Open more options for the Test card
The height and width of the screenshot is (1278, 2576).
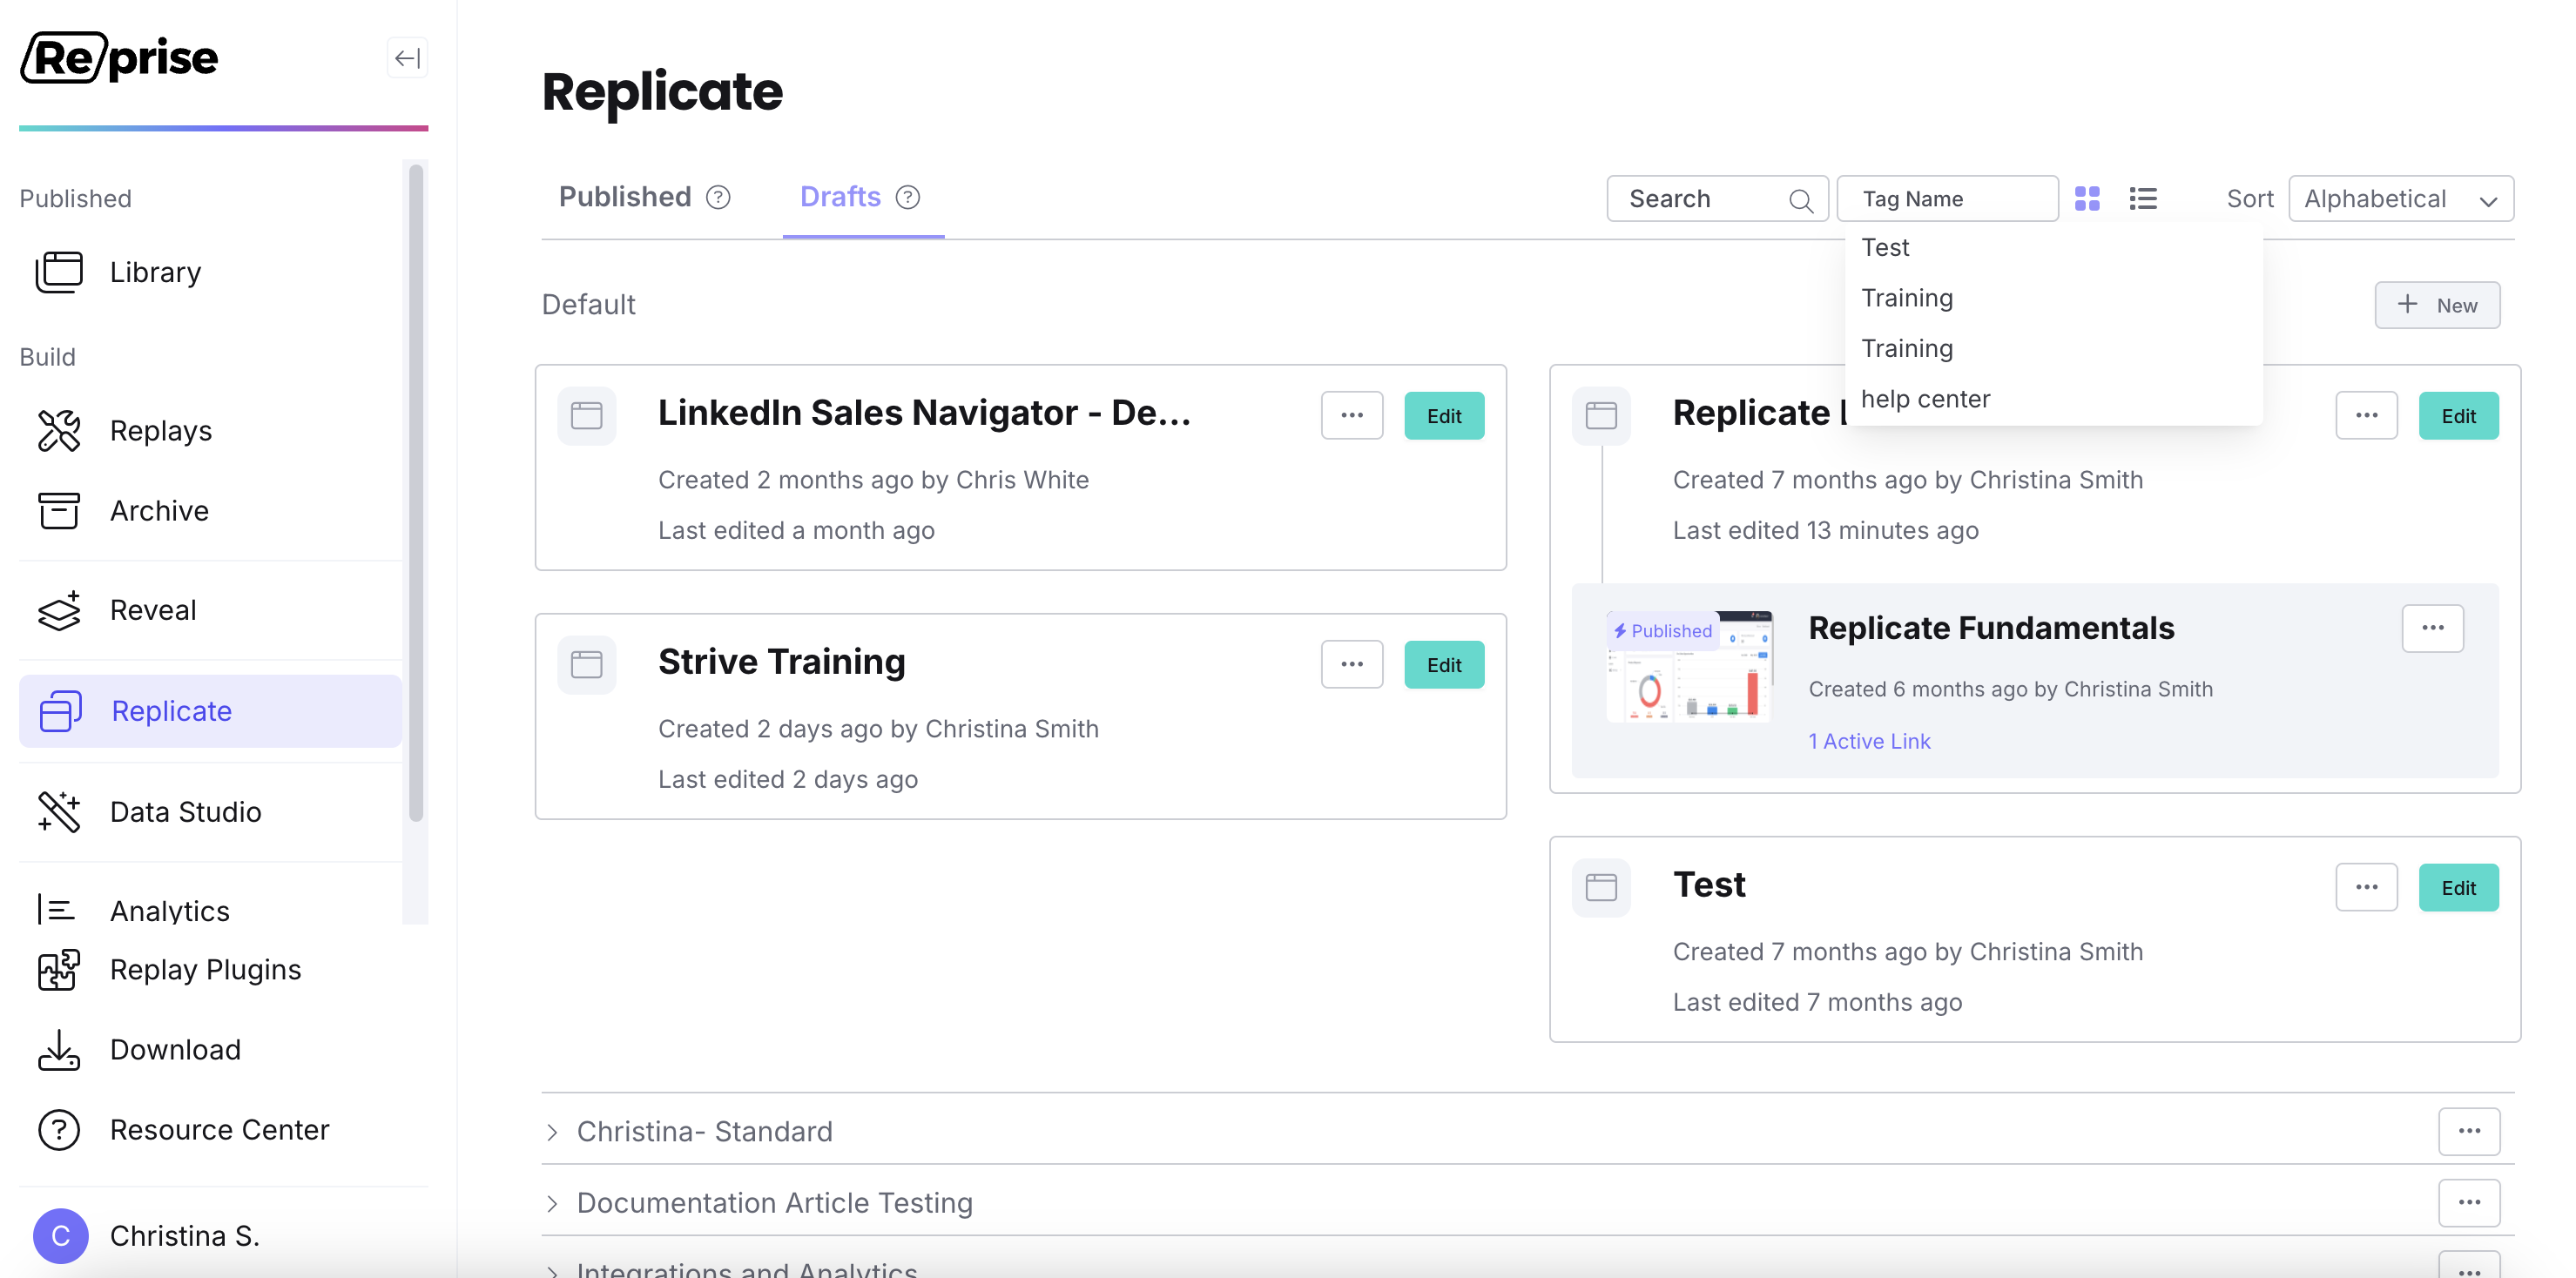tap(2366, 887)
